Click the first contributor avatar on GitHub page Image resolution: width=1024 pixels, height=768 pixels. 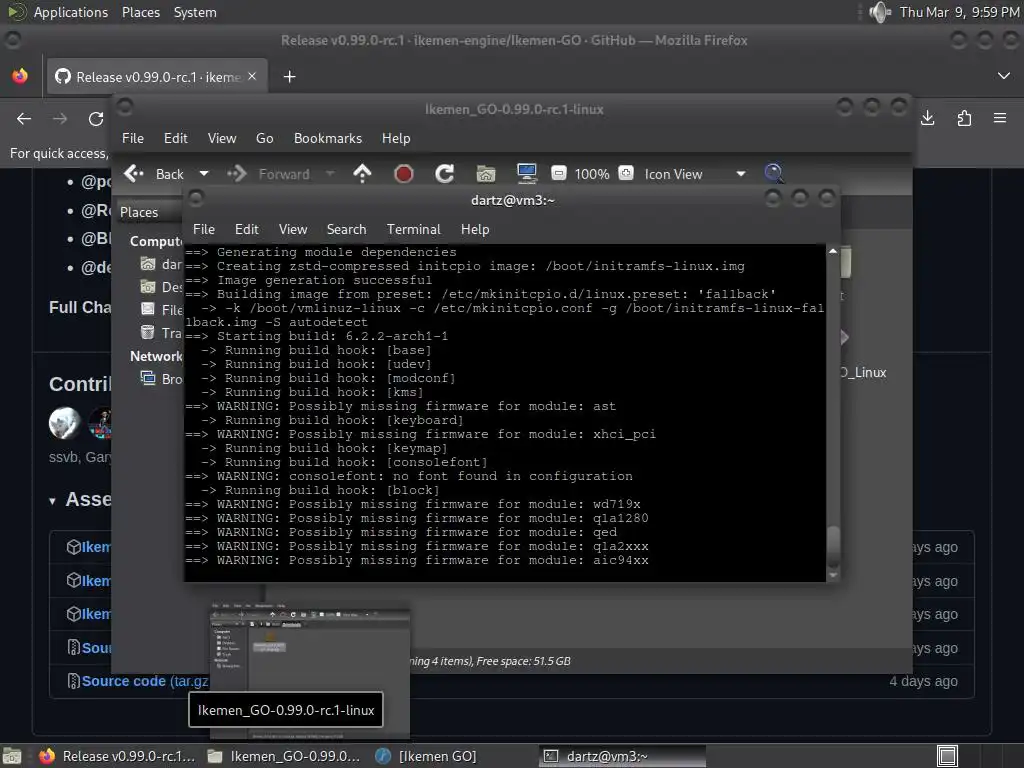click(65, 423)
